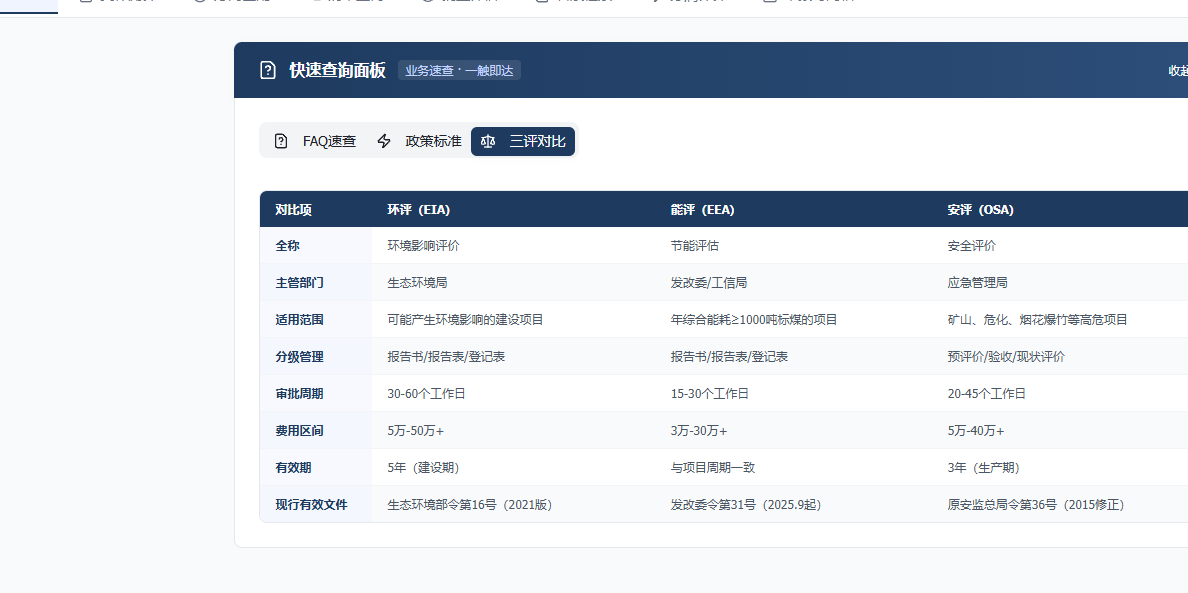Click the 环境影响评价 cell
This screenshot has width=1188, height=593.
point(424,245)
